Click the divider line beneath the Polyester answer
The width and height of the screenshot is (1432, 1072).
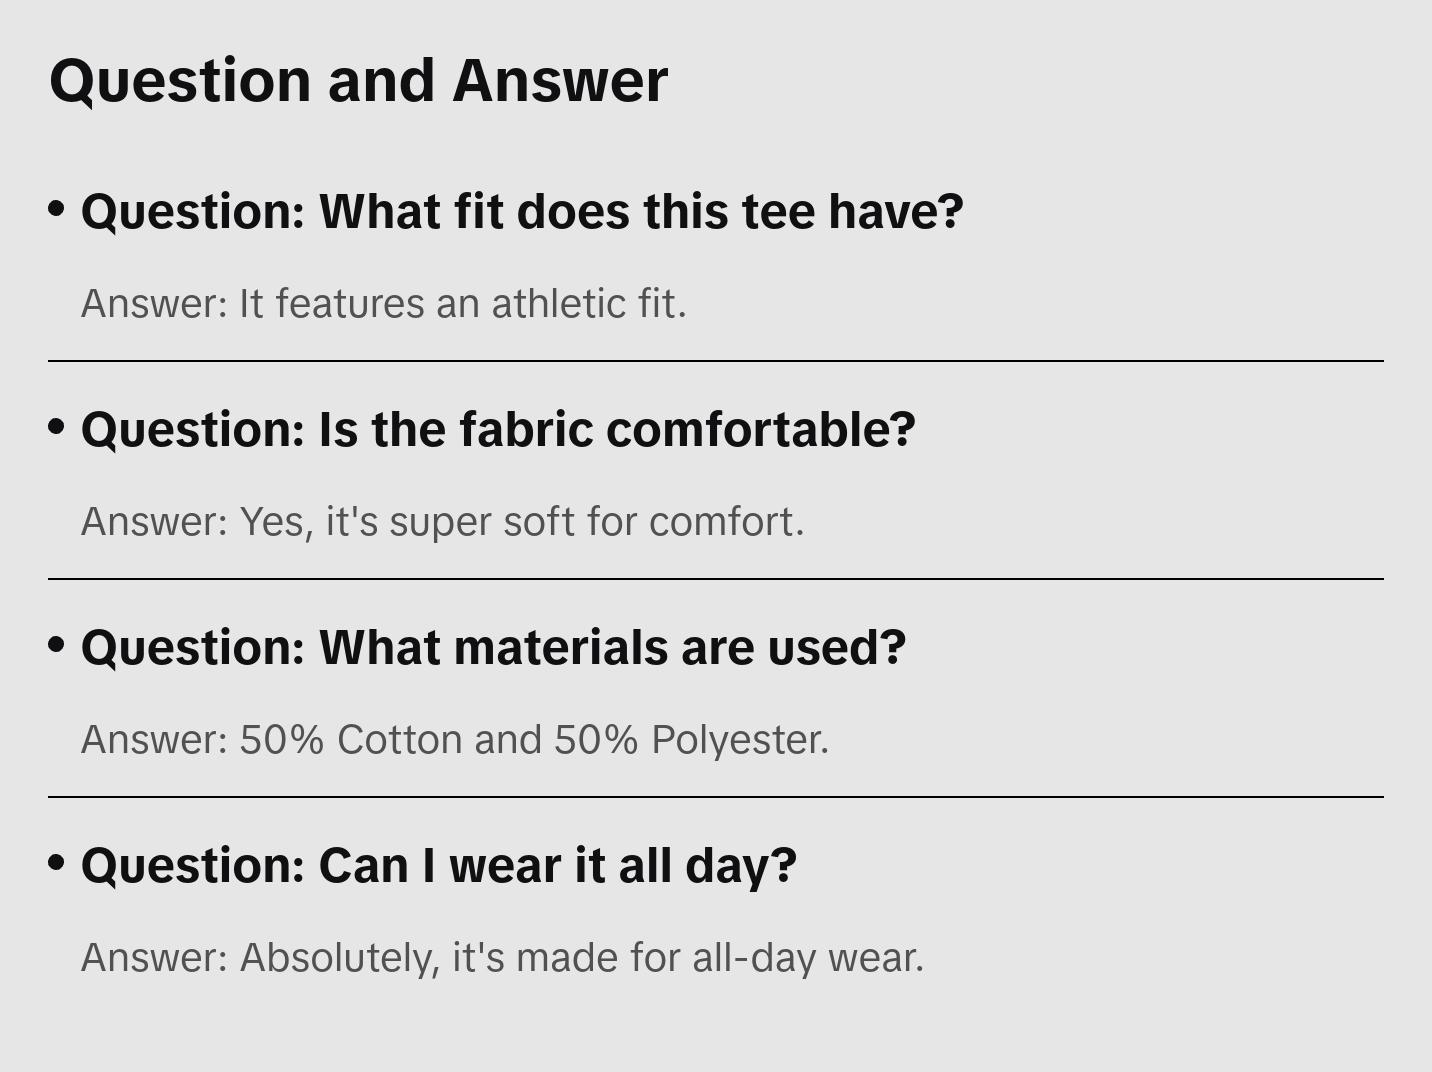click(716, 797)
